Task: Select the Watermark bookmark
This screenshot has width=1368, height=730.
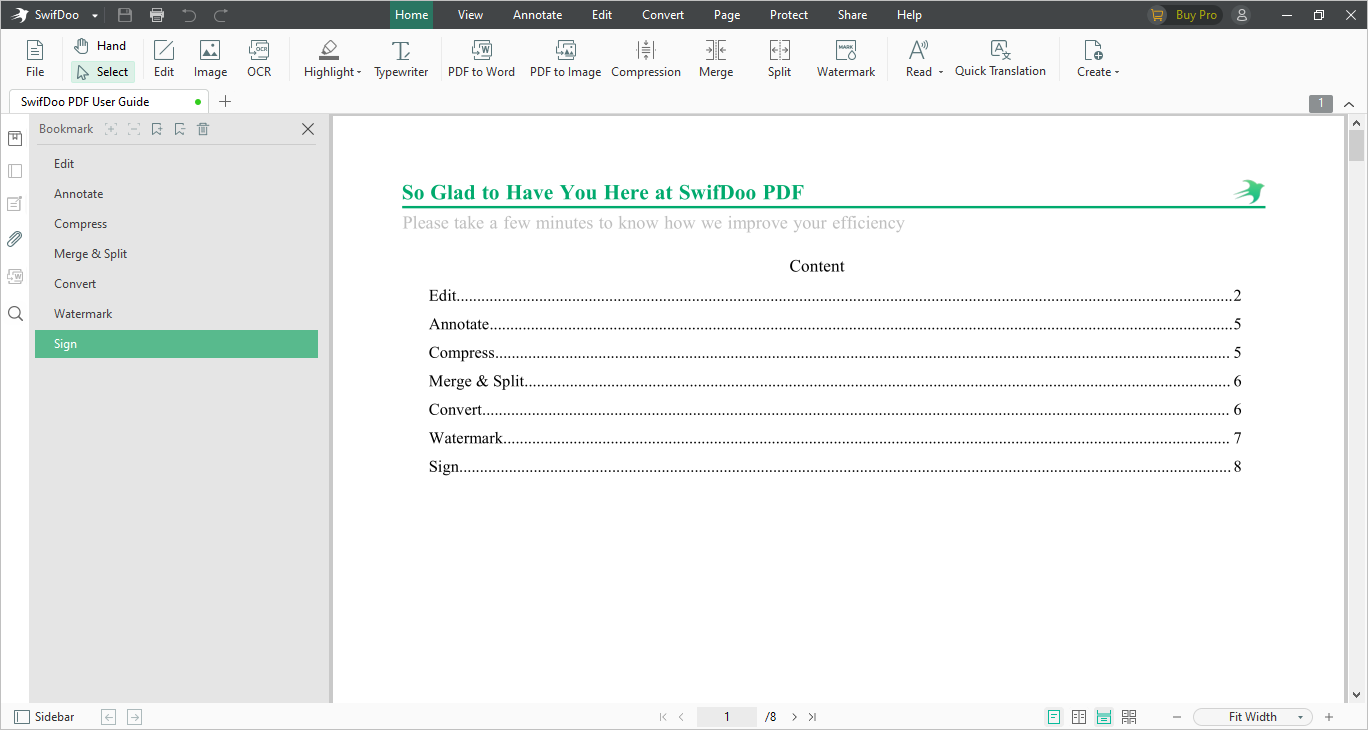Action: pos(176,314)
